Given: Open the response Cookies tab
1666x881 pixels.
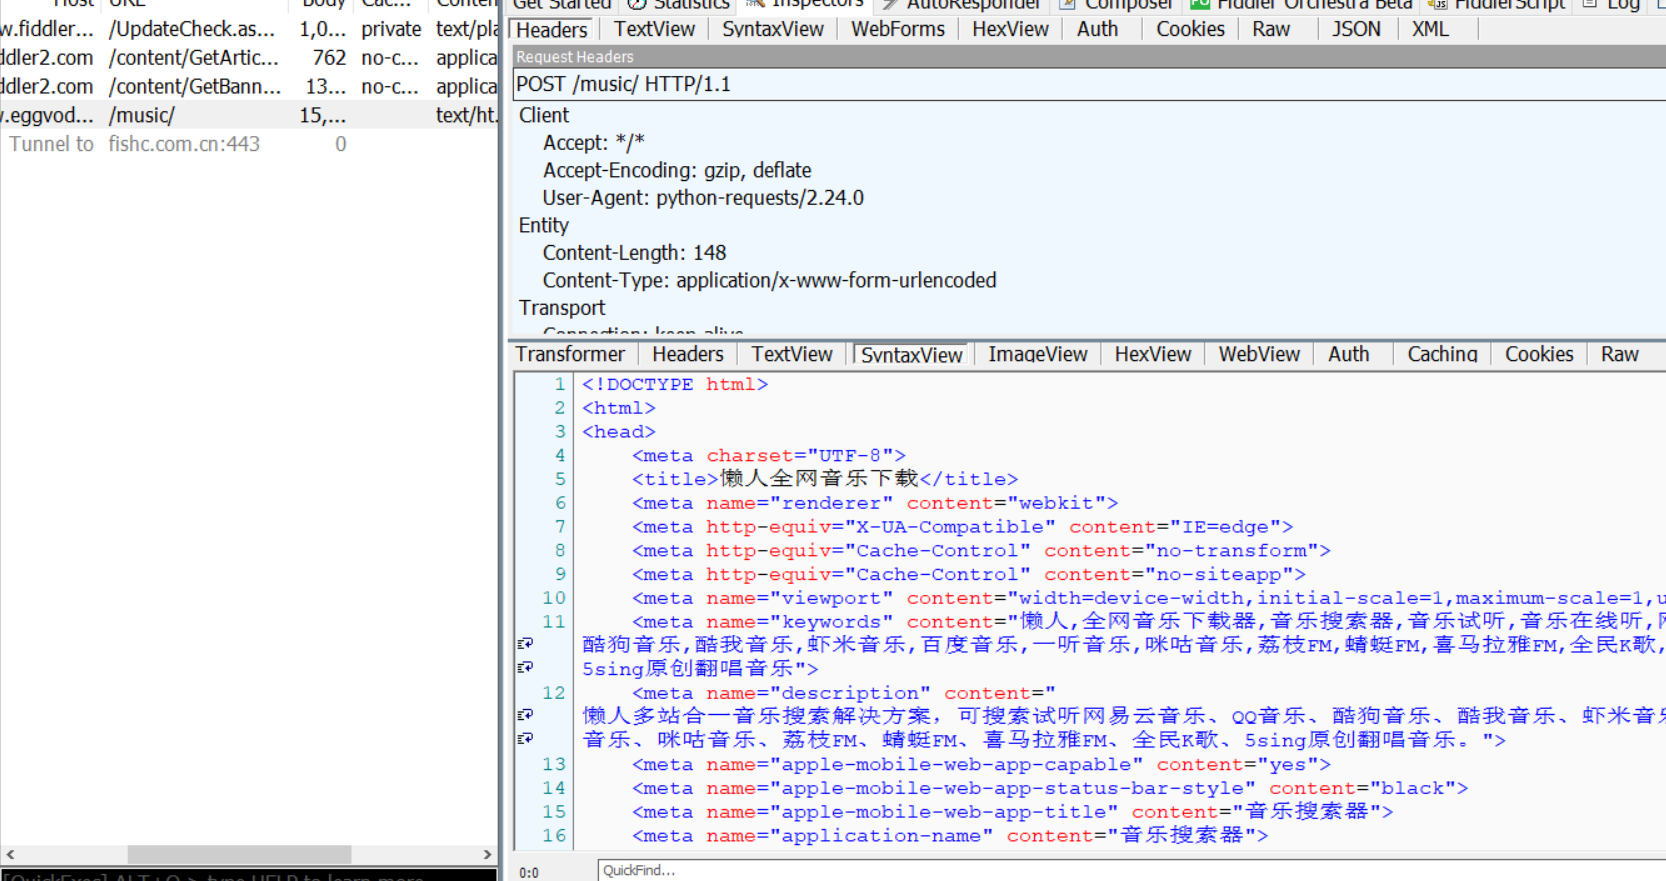Looking at the screenshot, I should point(1539,354).
